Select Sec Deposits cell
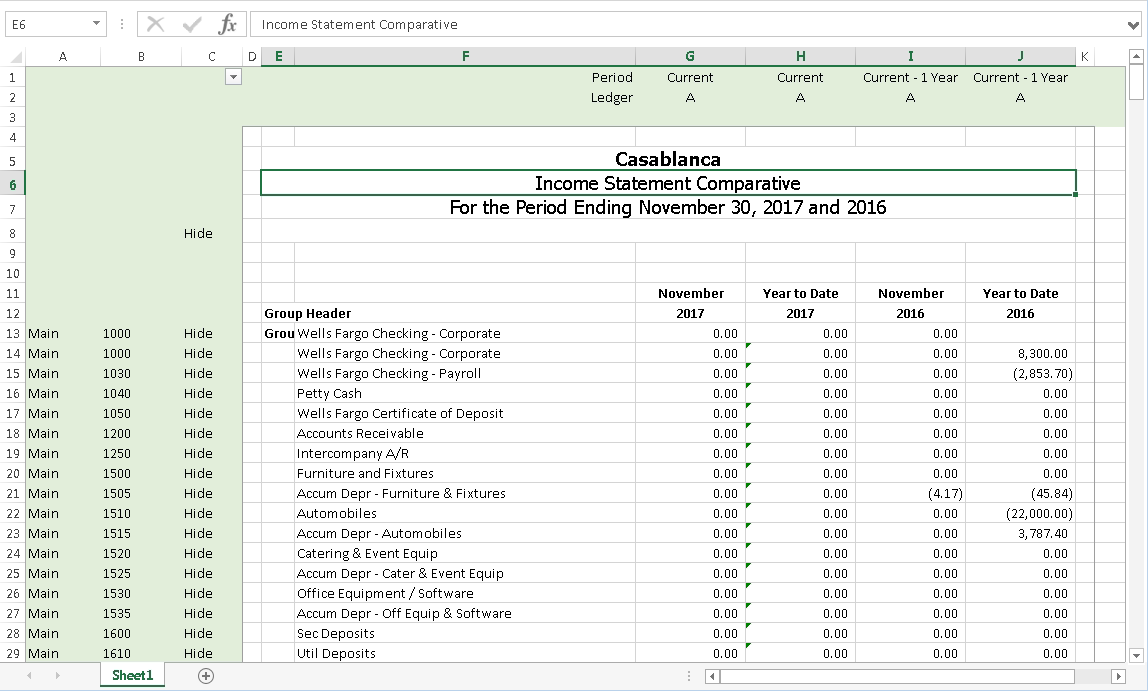This screenshot has height=691, width=1148. (465, 634)
